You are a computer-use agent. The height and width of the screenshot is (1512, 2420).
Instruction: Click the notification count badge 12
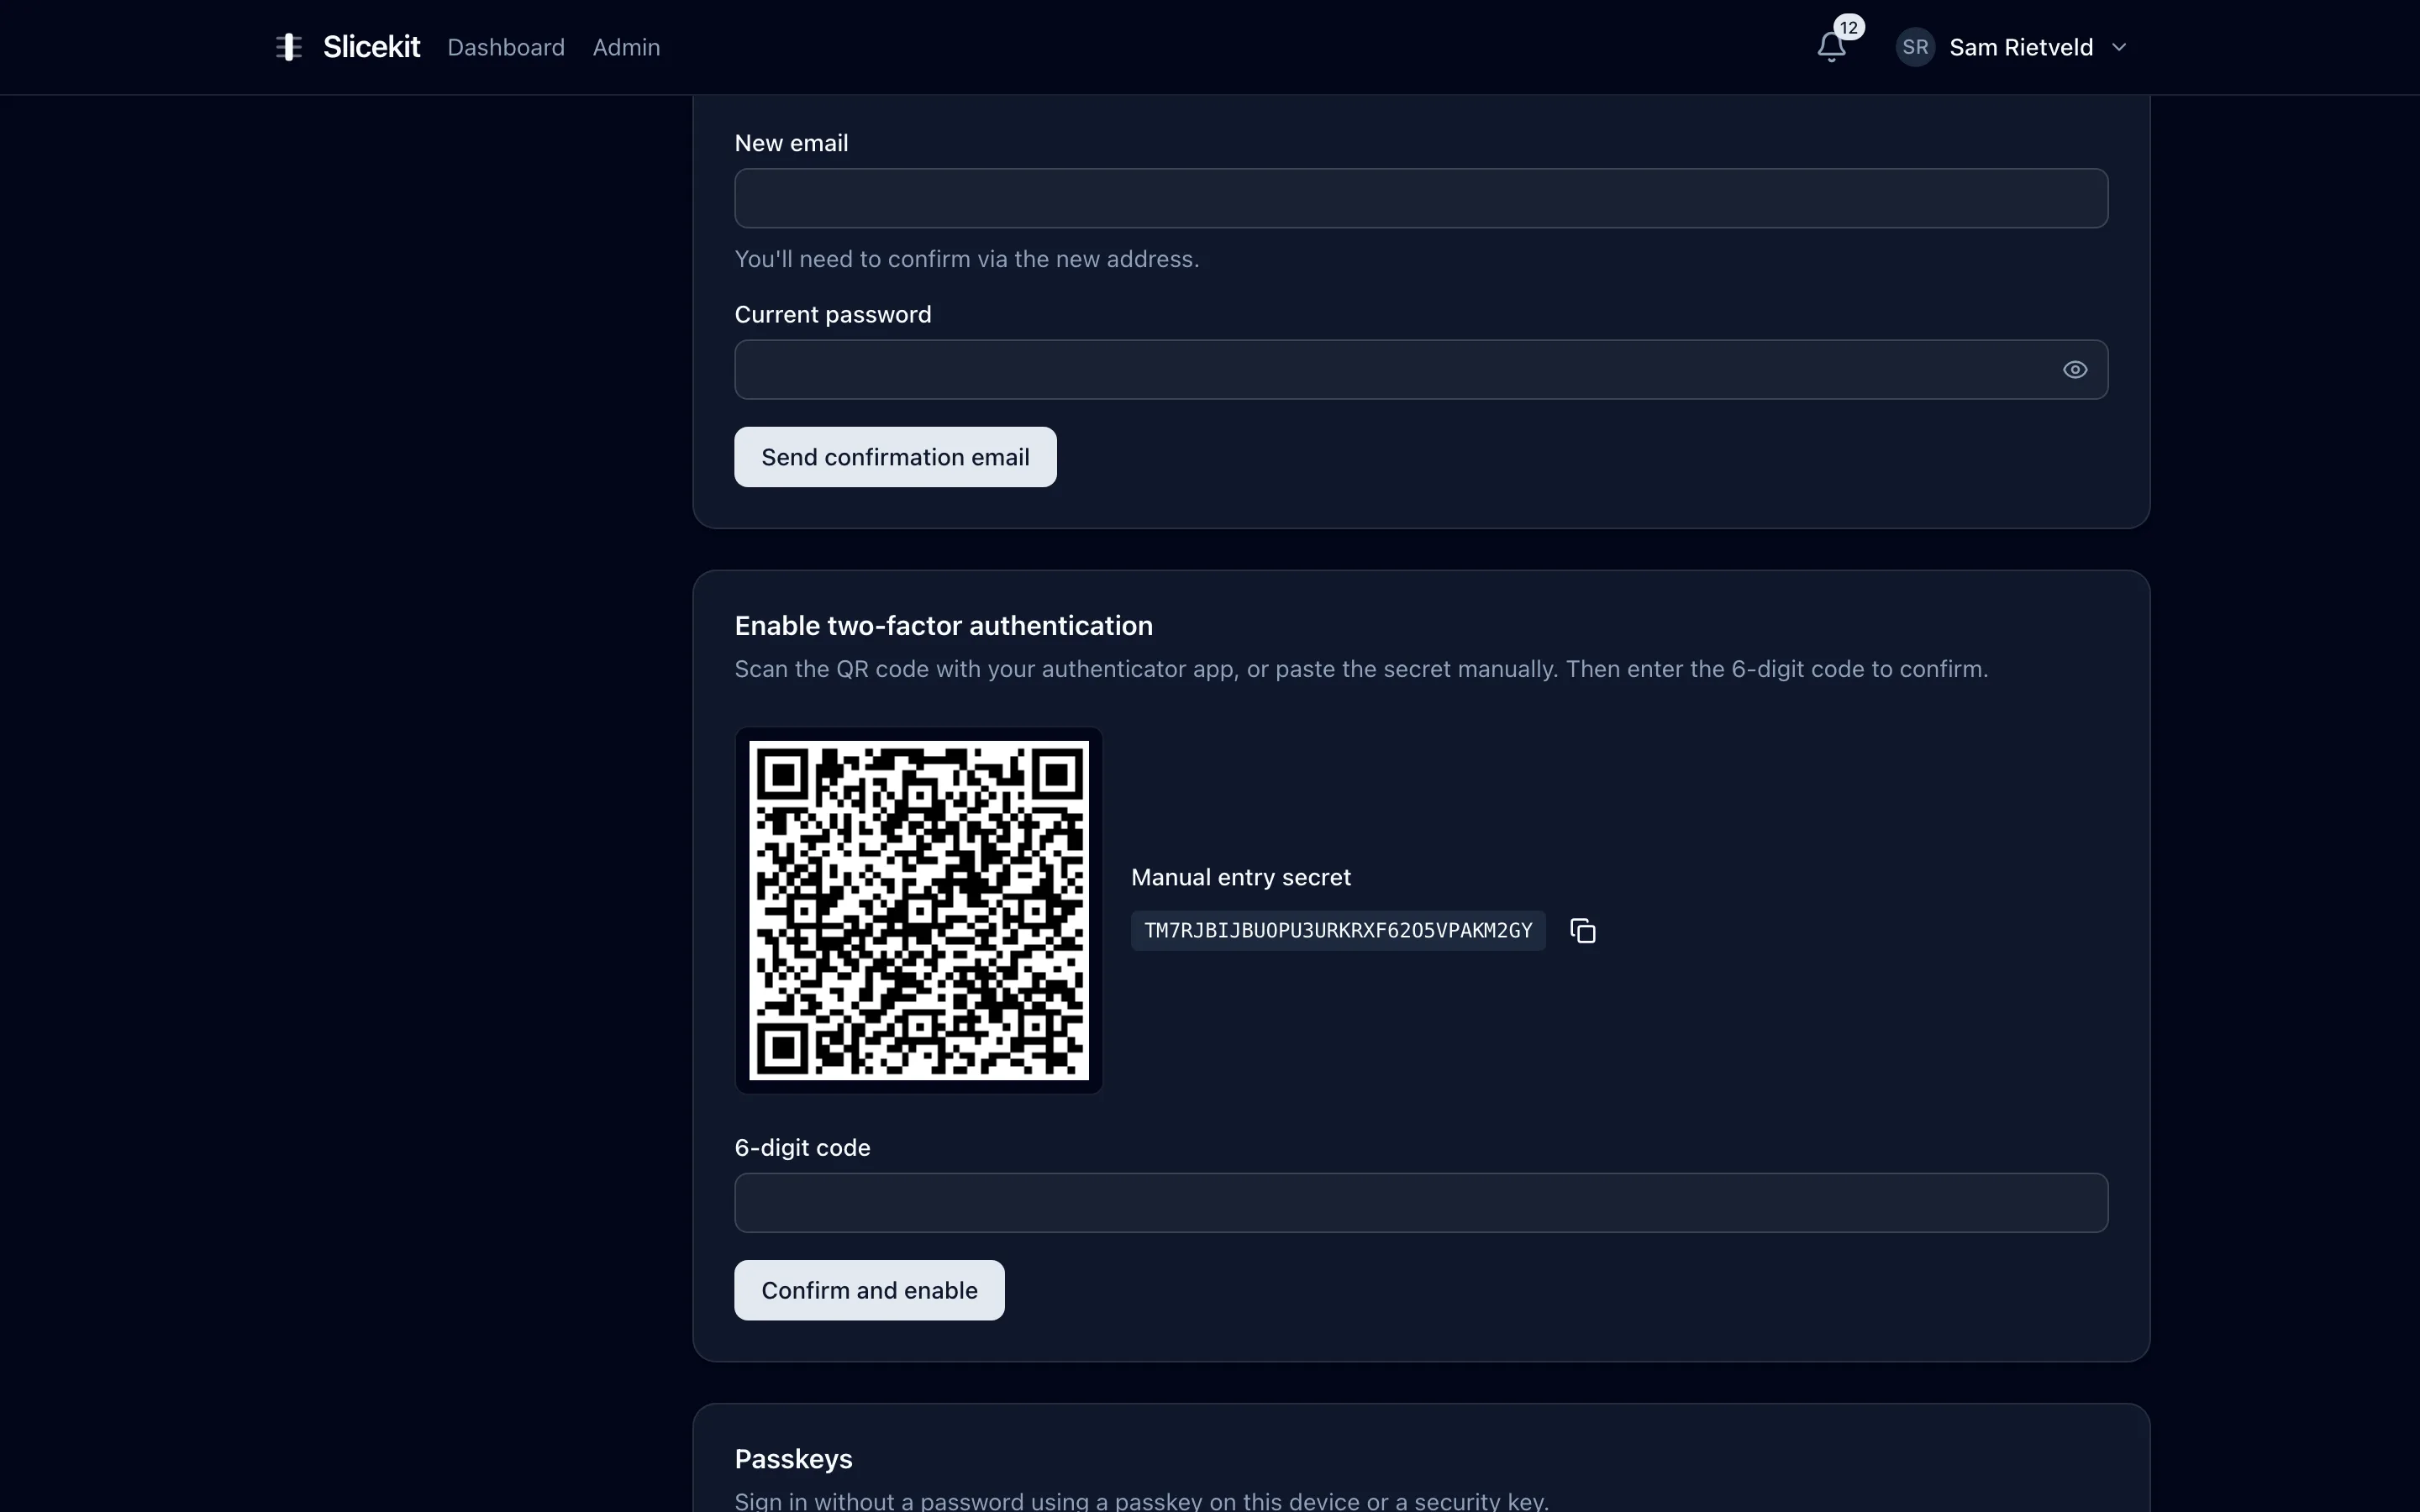1848,27
